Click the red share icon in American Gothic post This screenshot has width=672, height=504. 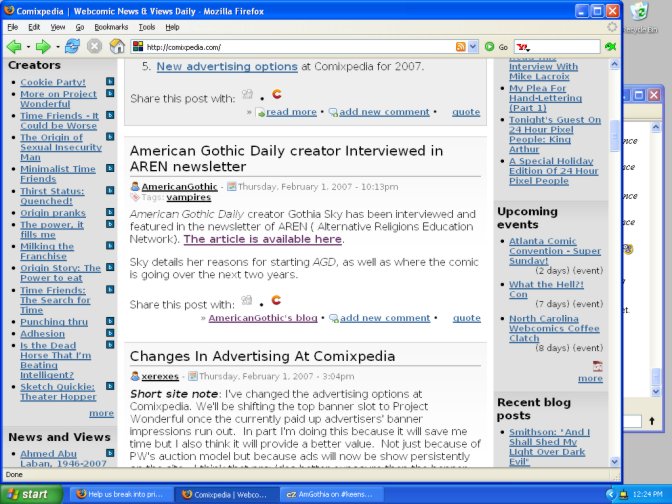pos(276,300)
